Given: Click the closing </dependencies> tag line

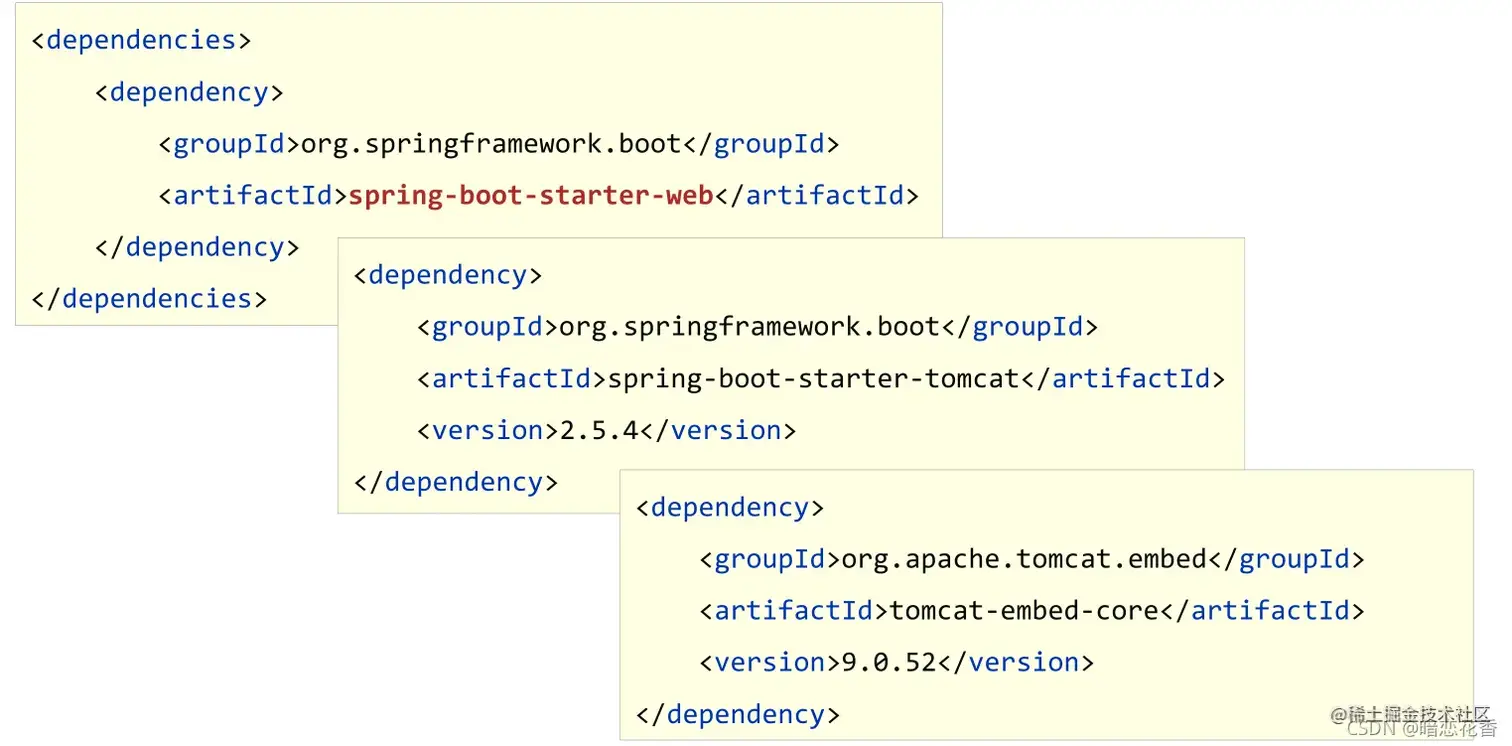Looking at the screenshot, I should (x=149, y=298).
